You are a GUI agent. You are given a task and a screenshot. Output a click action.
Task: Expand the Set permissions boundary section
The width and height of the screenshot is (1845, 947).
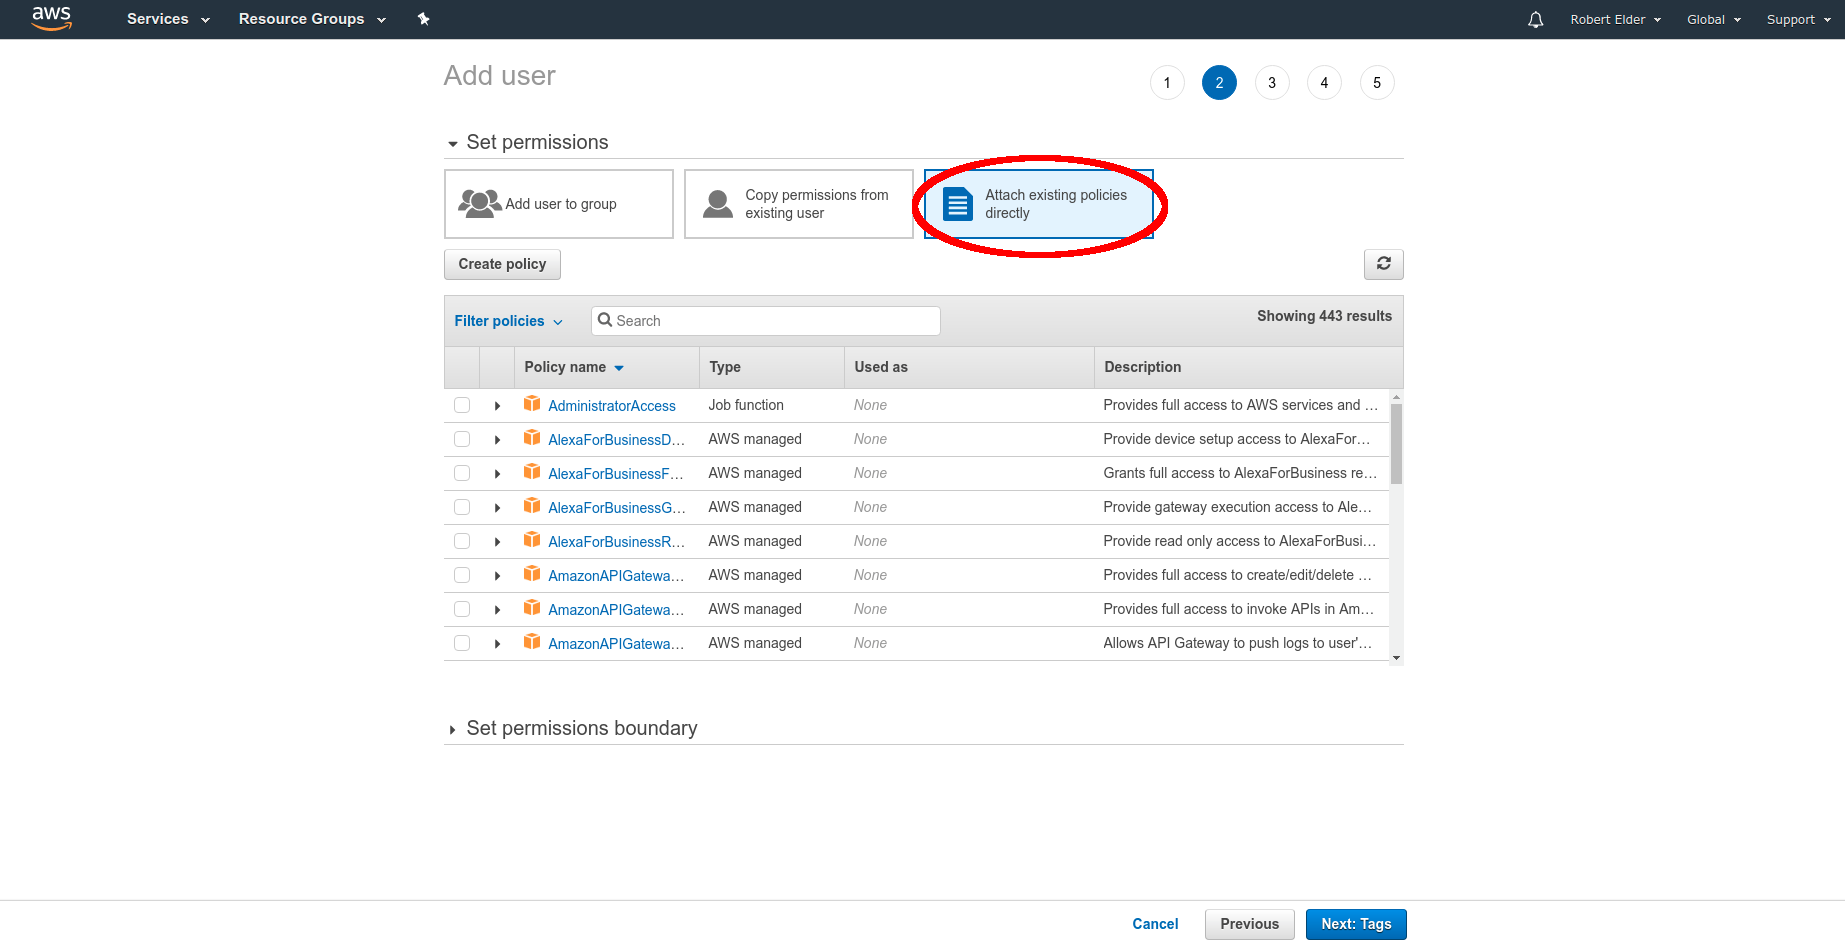click(453, 730)
